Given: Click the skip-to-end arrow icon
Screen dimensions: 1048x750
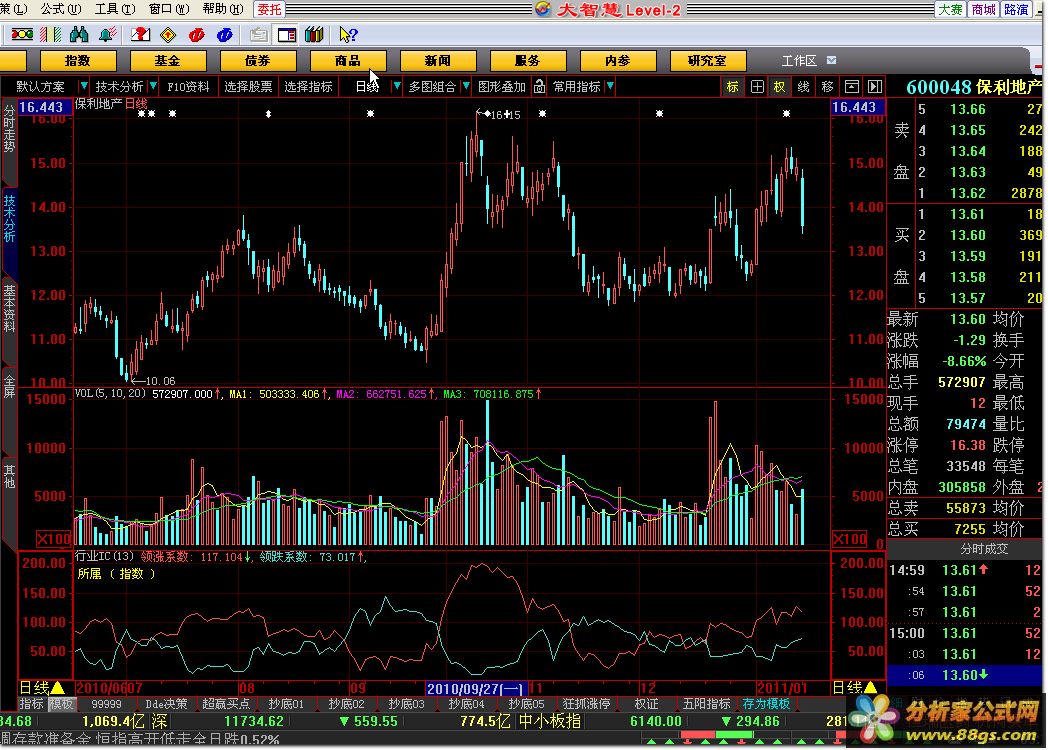Looking at the screenshot, I should point(874,86).
